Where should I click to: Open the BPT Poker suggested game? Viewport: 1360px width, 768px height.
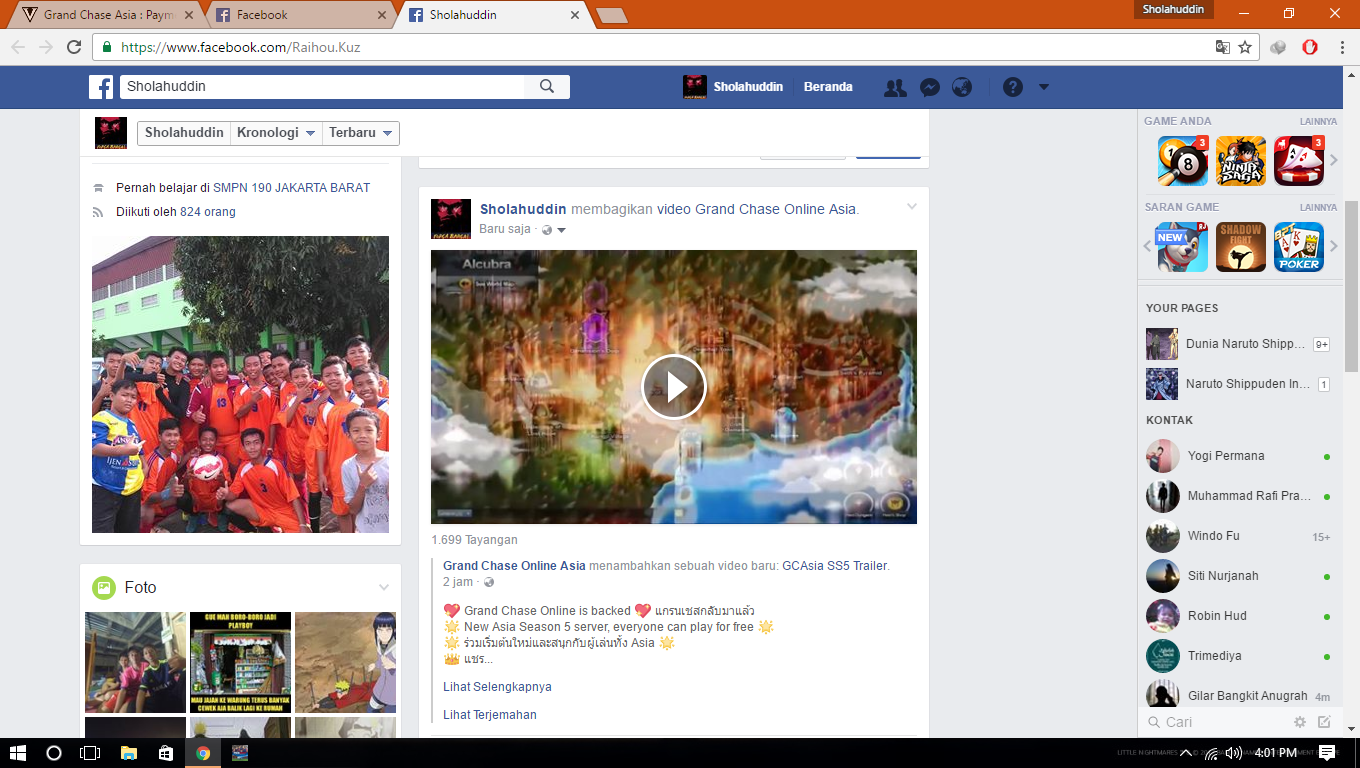1299,247
